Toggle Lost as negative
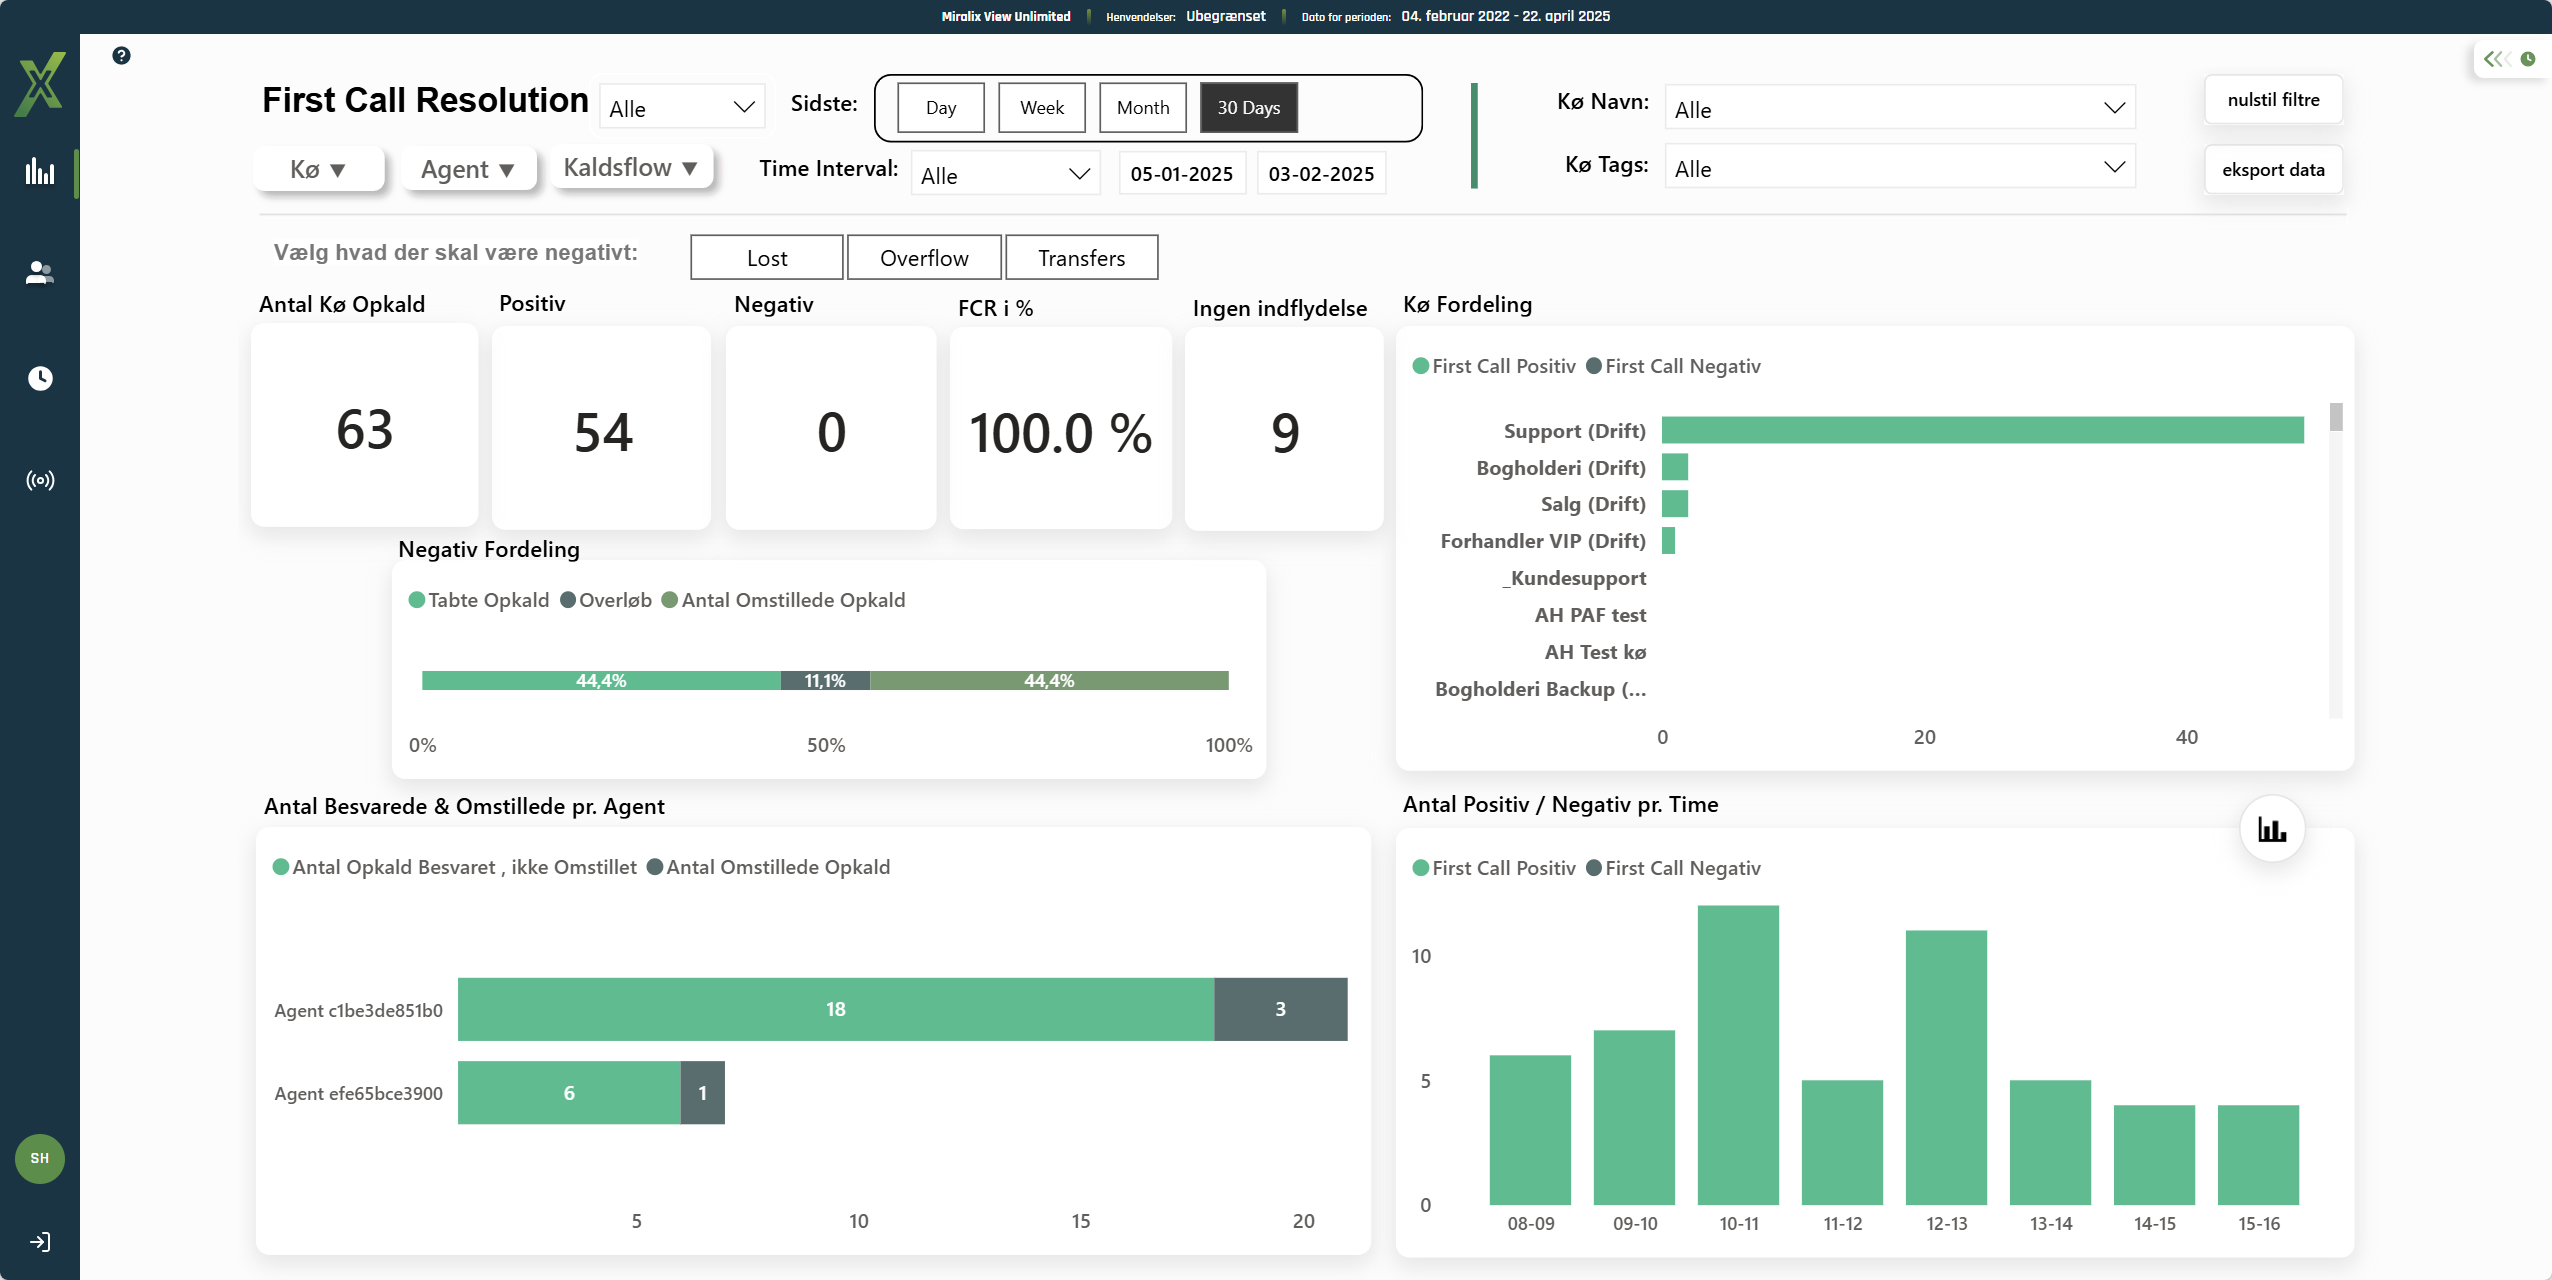The width and height of the screenshot is (2552, 1280). click(x=767, y=258)
